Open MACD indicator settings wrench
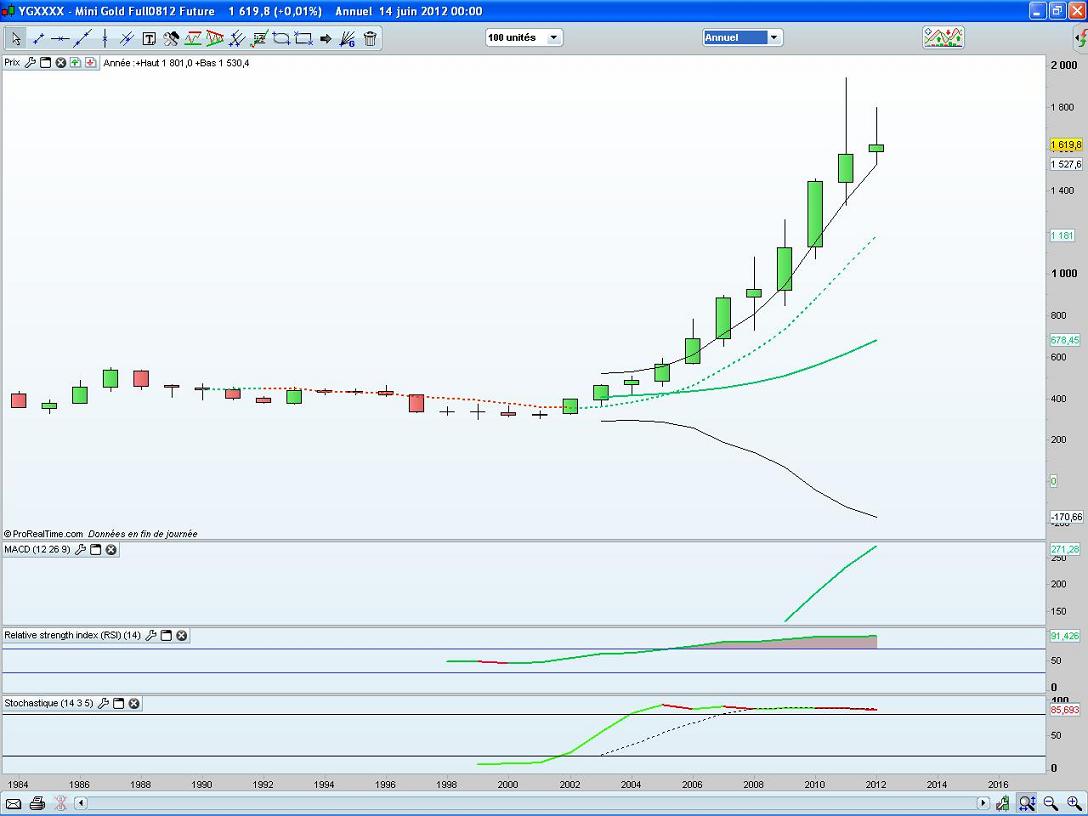The image size is (1088, 816). (80, 550)
